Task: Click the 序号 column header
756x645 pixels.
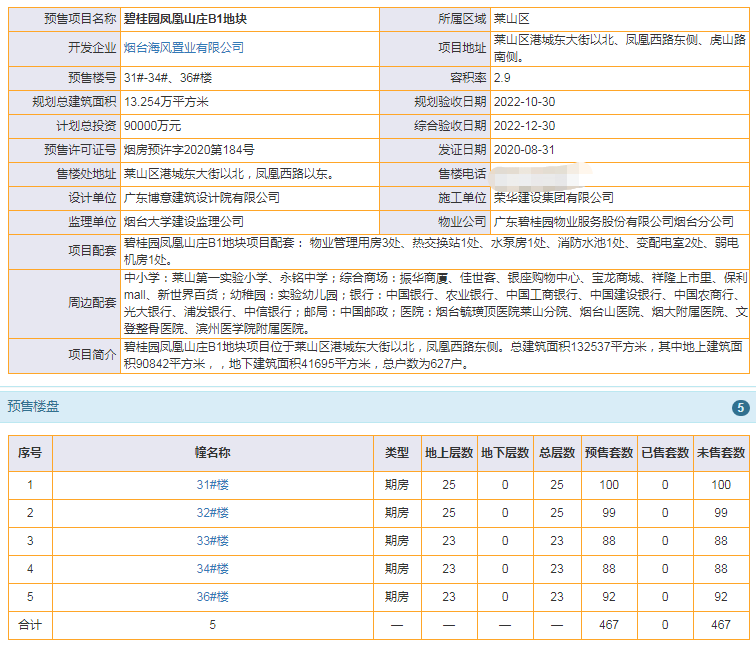Action: pyautogui.click(x=30, y=453)
